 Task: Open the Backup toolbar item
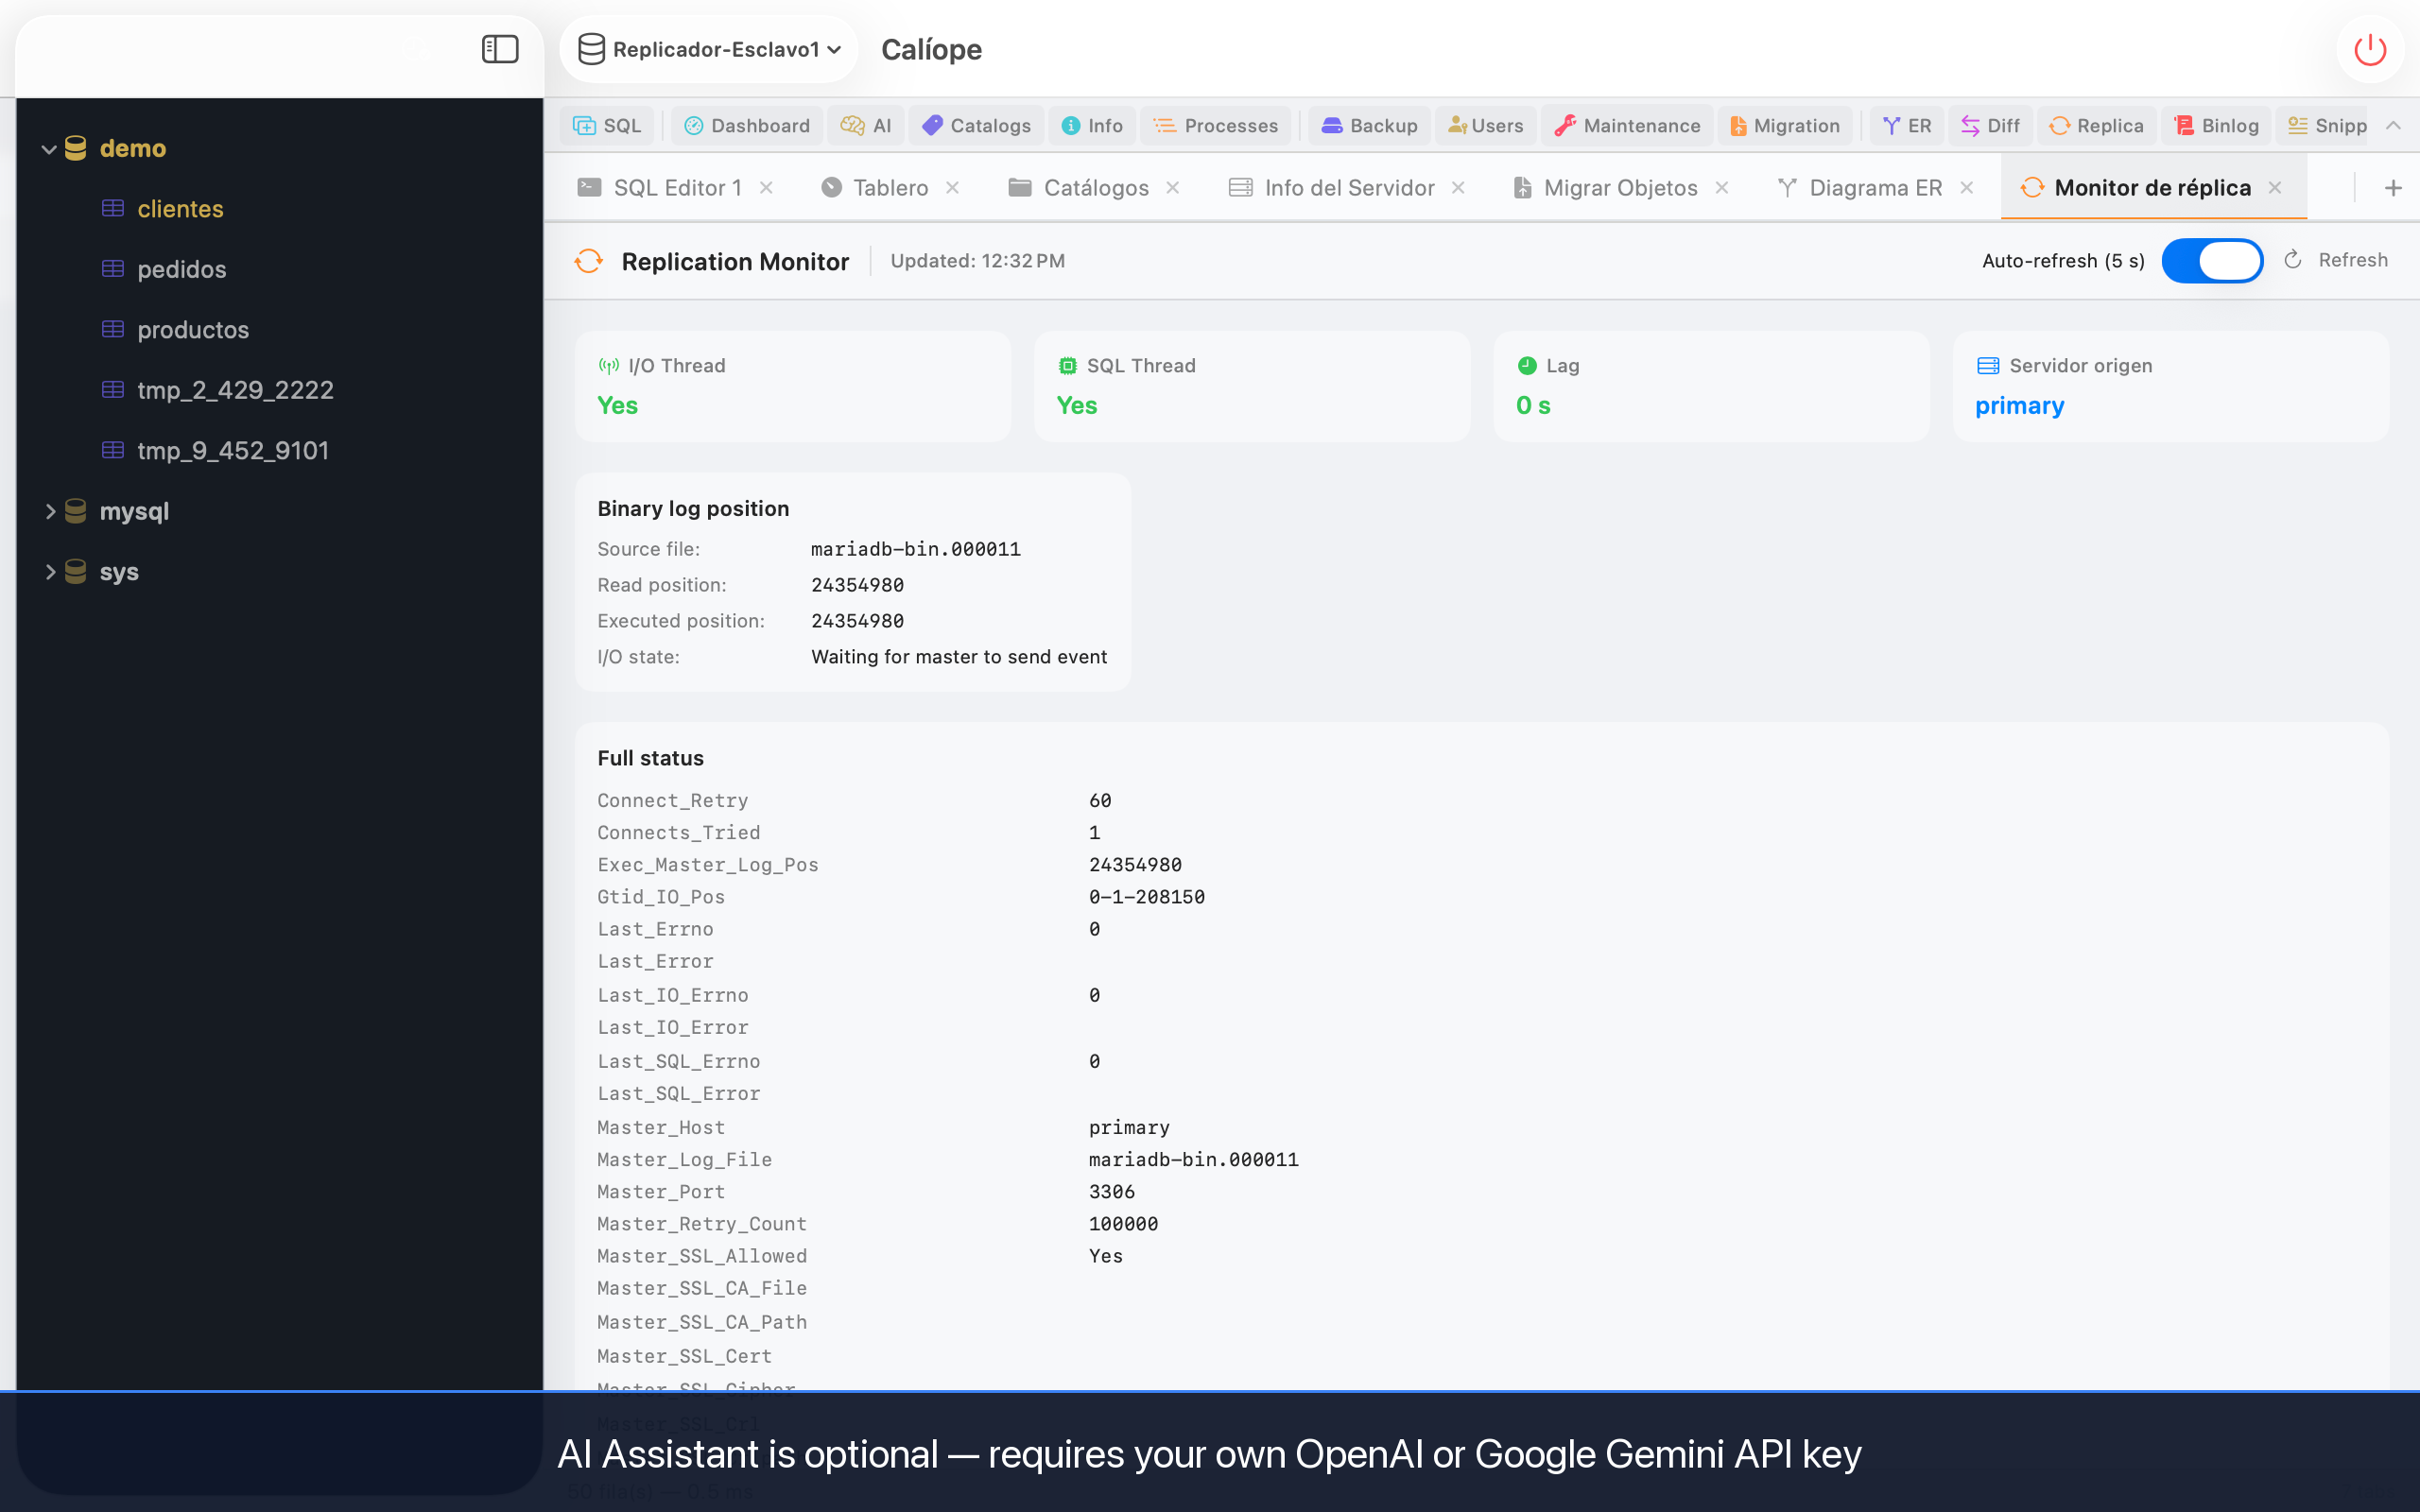1370,125
